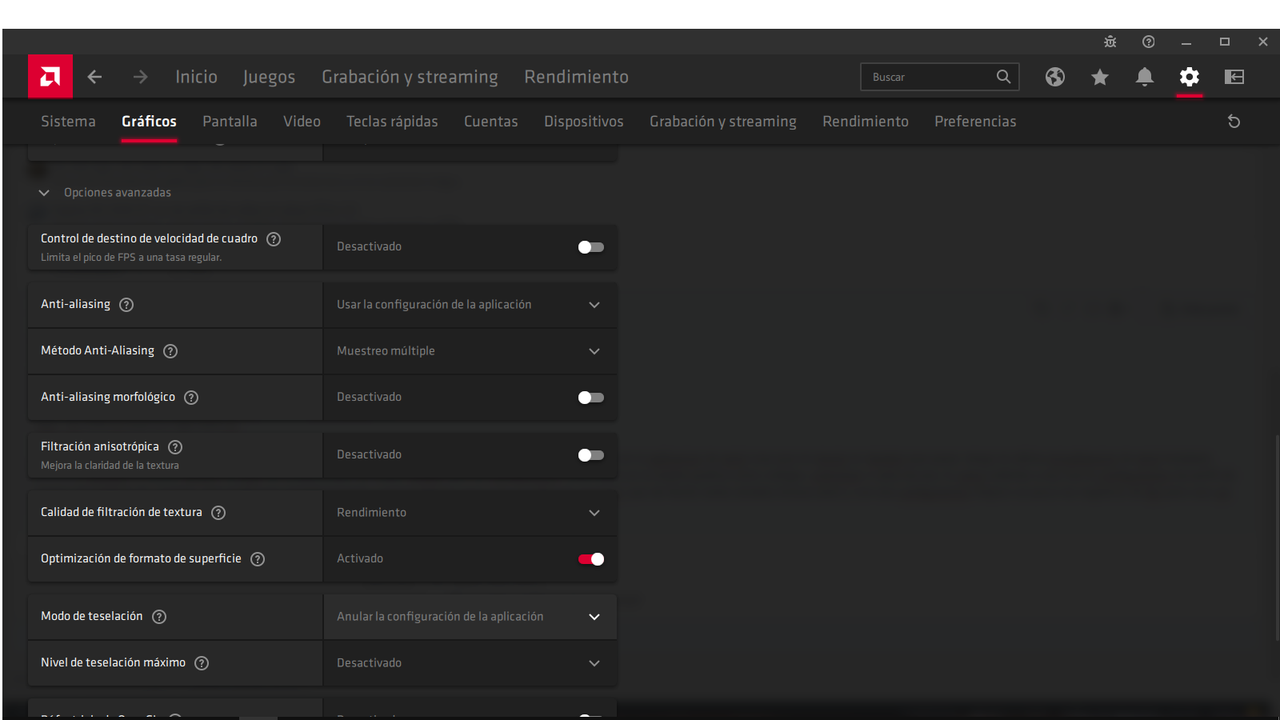The image size is (1280, 720).
Task: Reset graphics settings with the undo icon
Action: pos(1234,121)
